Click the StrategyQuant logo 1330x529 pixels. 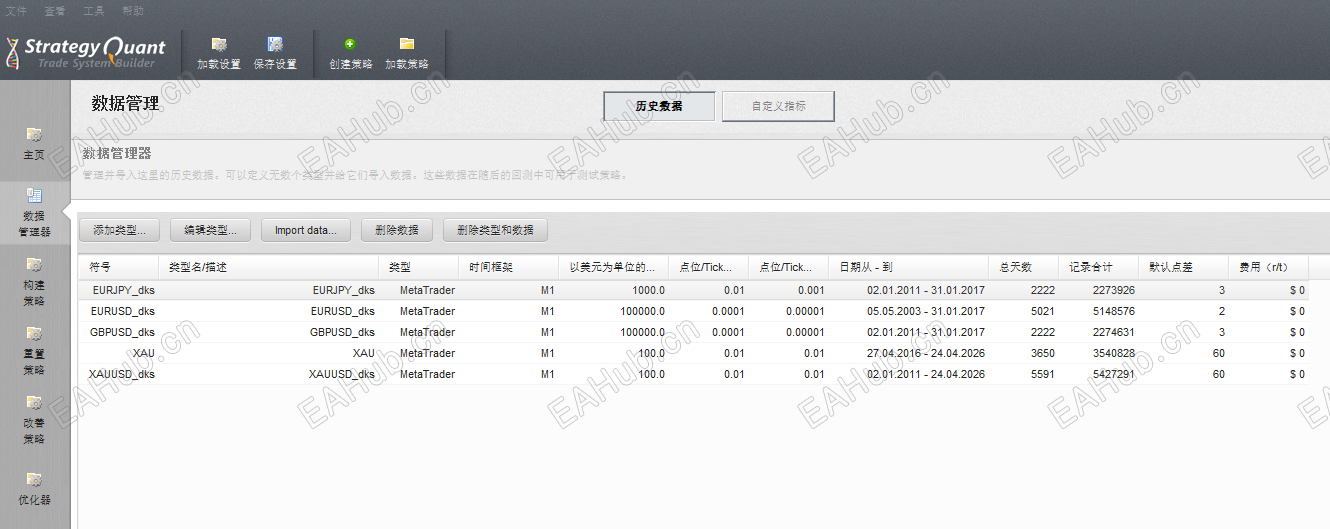(x=85, y=52)
